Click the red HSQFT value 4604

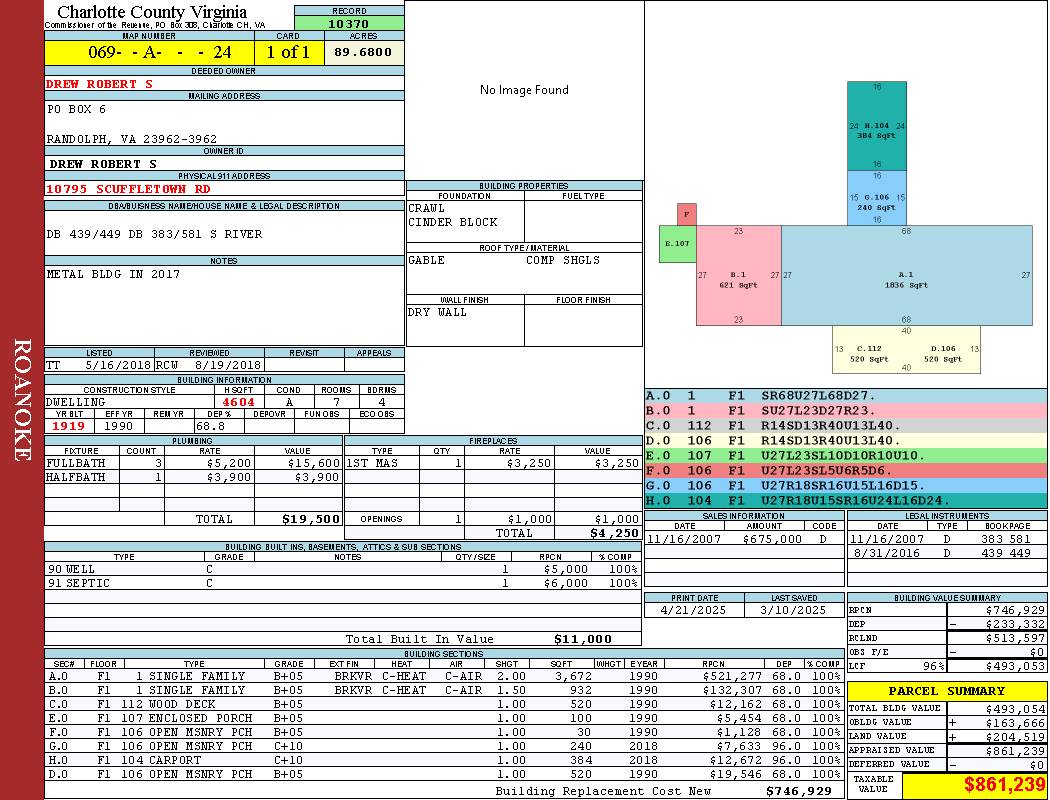238,402
